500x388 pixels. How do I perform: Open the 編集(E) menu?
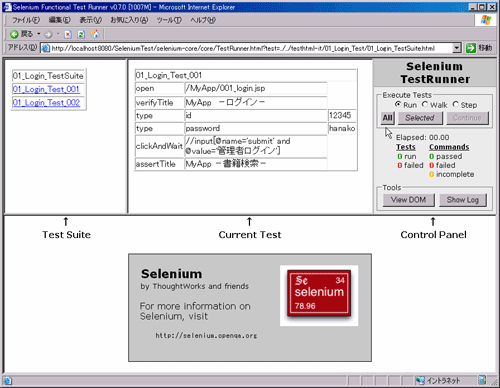click(60, 20)
